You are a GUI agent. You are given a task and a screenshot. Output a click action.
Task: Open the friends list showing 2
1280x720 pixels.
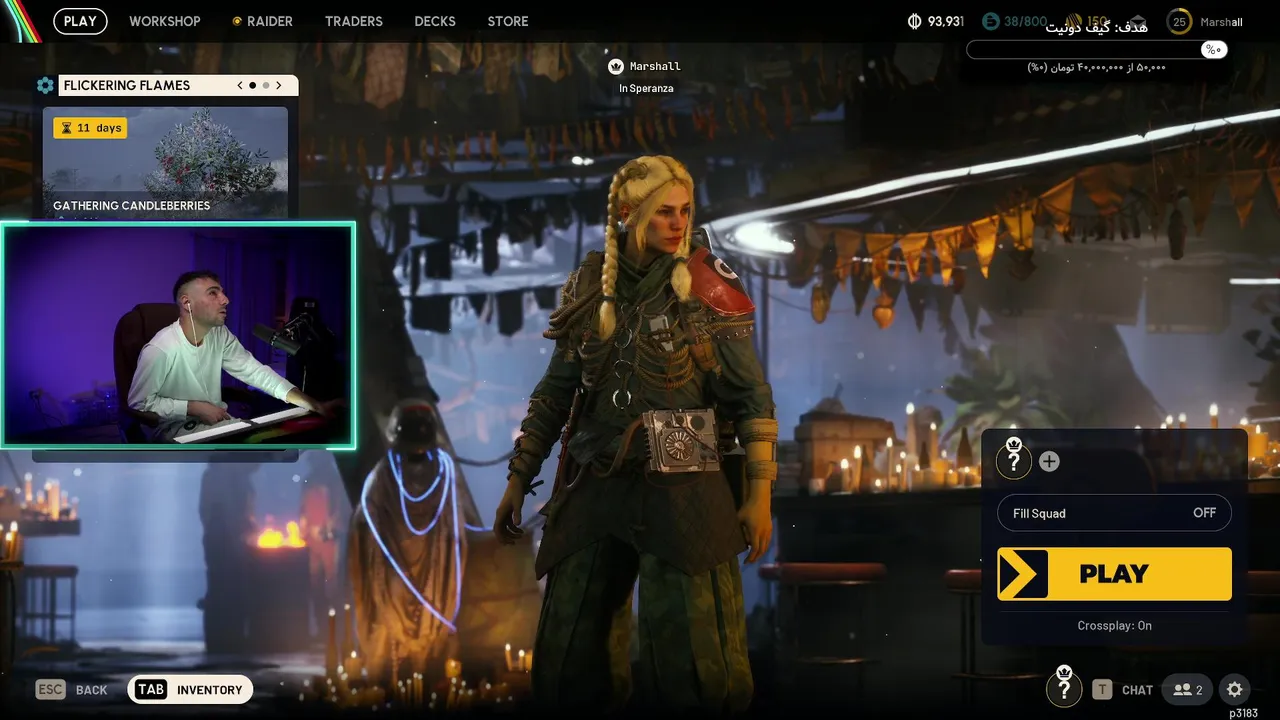coord(1187,689)
